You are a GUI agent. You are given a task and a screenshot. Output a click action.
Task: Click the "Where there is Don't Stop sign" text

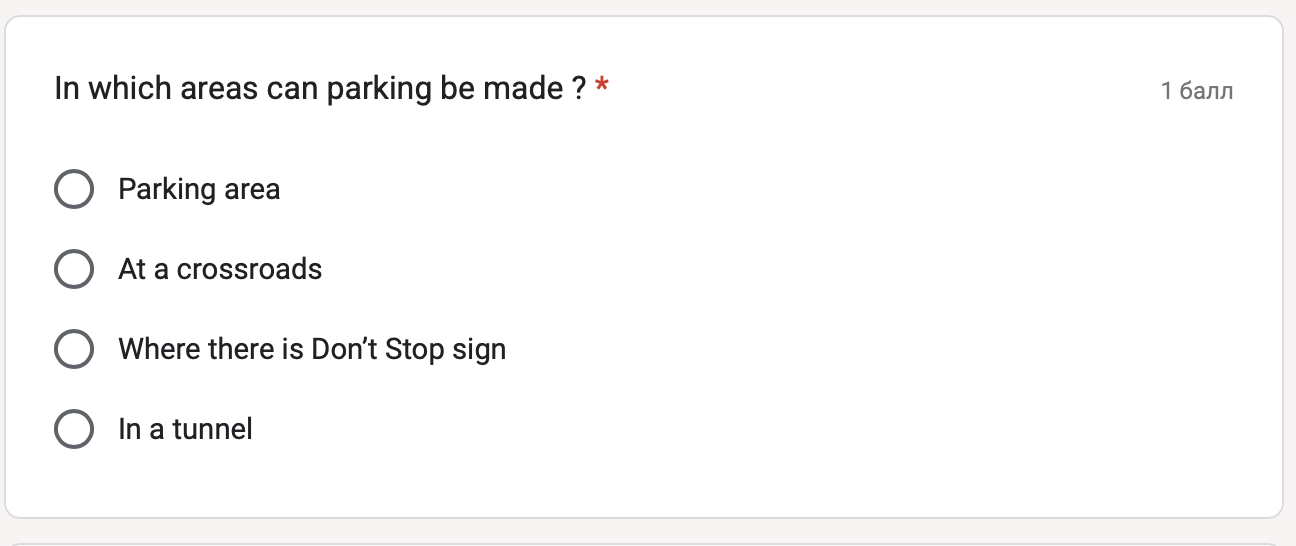pos(312,350)
